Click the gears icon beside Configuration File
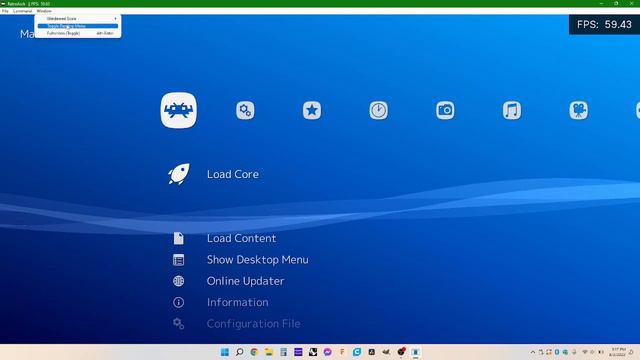Screen dimensions: 640x360 pos(178,323)
